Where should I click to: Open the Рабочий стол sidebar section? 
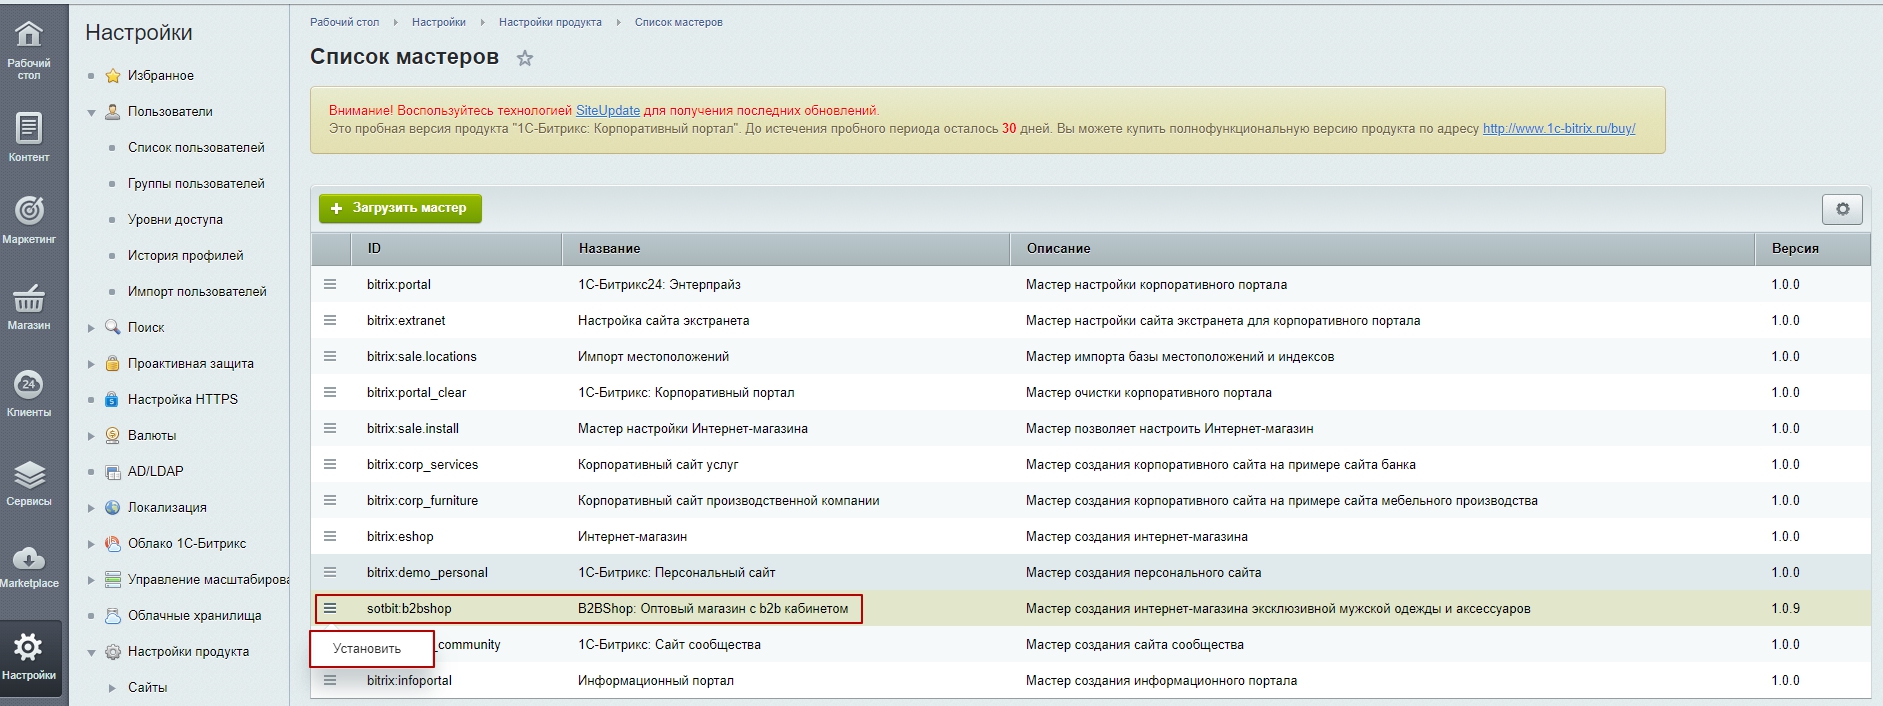(x=29, y=49)
